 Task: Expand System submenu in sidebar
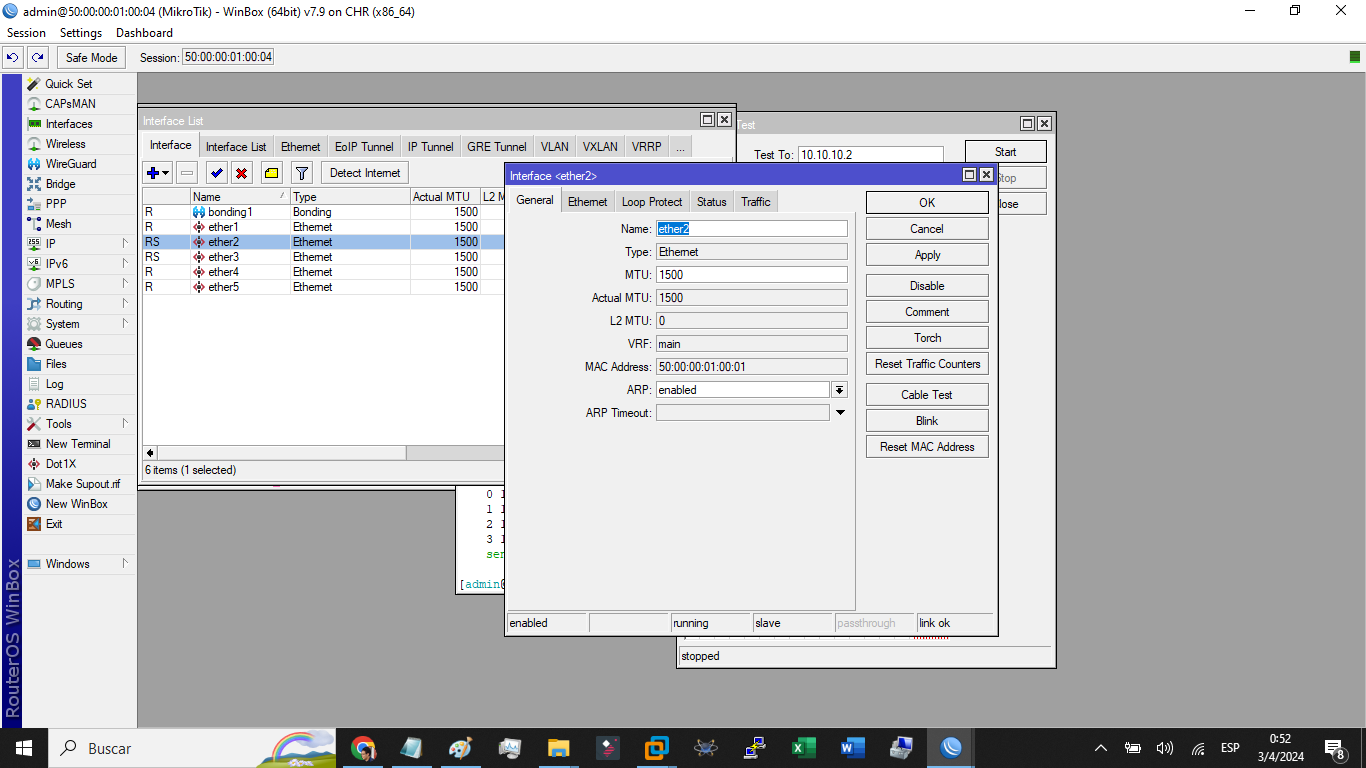(125, 324)
